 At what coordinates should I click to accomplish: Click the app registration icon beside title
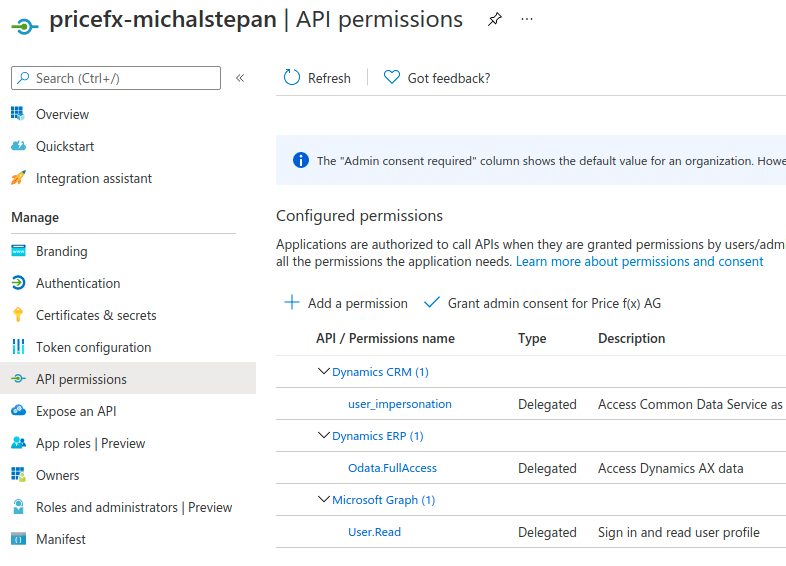click(x=24, y=26)
